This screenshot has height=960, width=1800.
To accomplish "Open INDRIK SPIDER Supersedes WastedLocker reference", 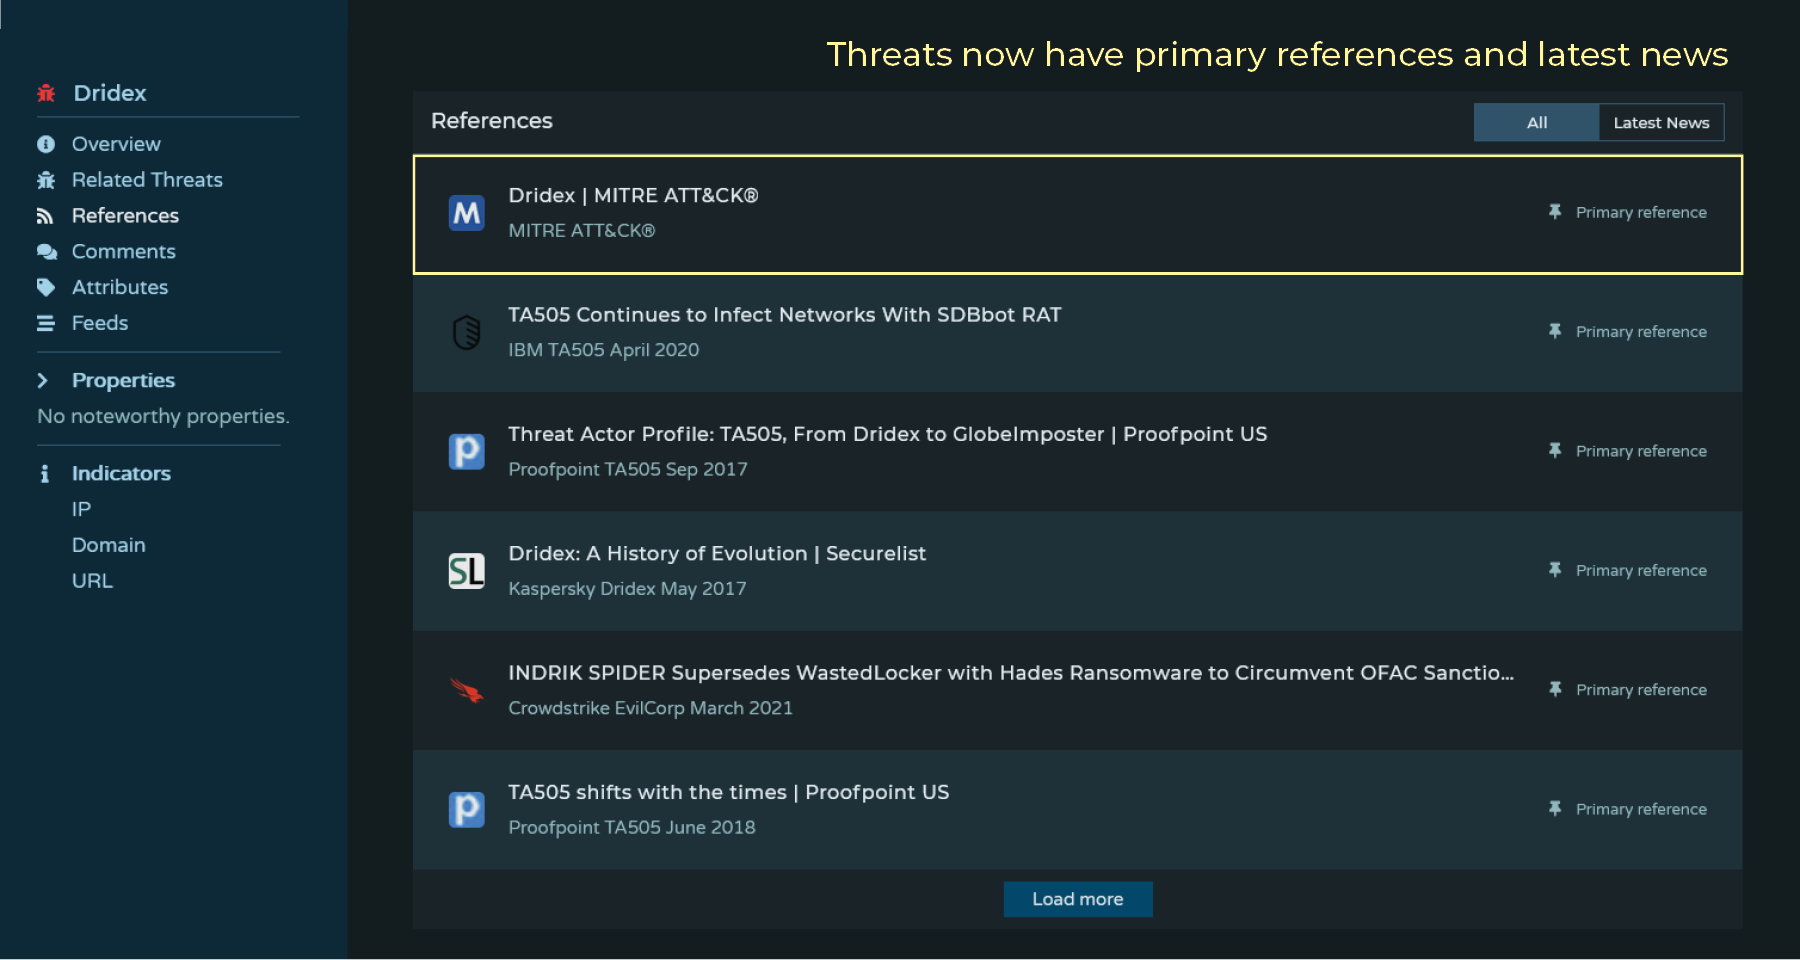I will [x=1011, y=672].
